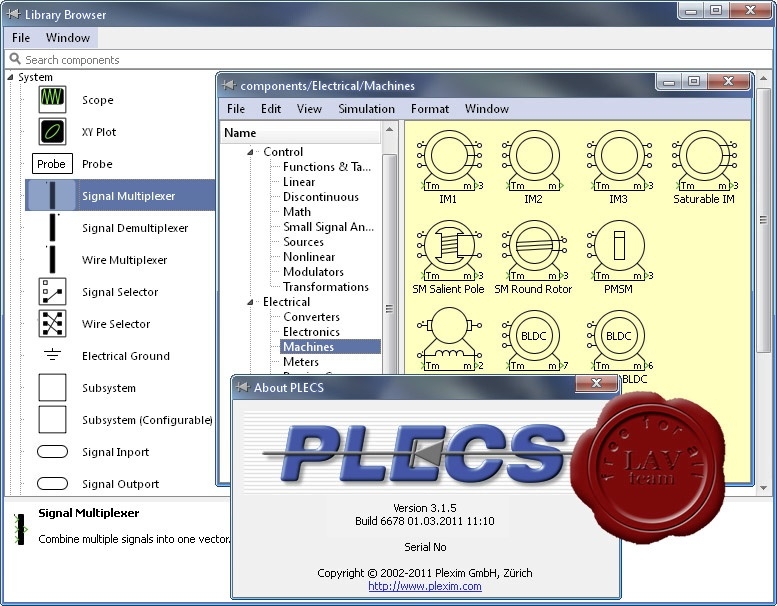Screen dimensions: 777x606
Task: Select the Converters tree item
Action: click(x=311, y=317)
